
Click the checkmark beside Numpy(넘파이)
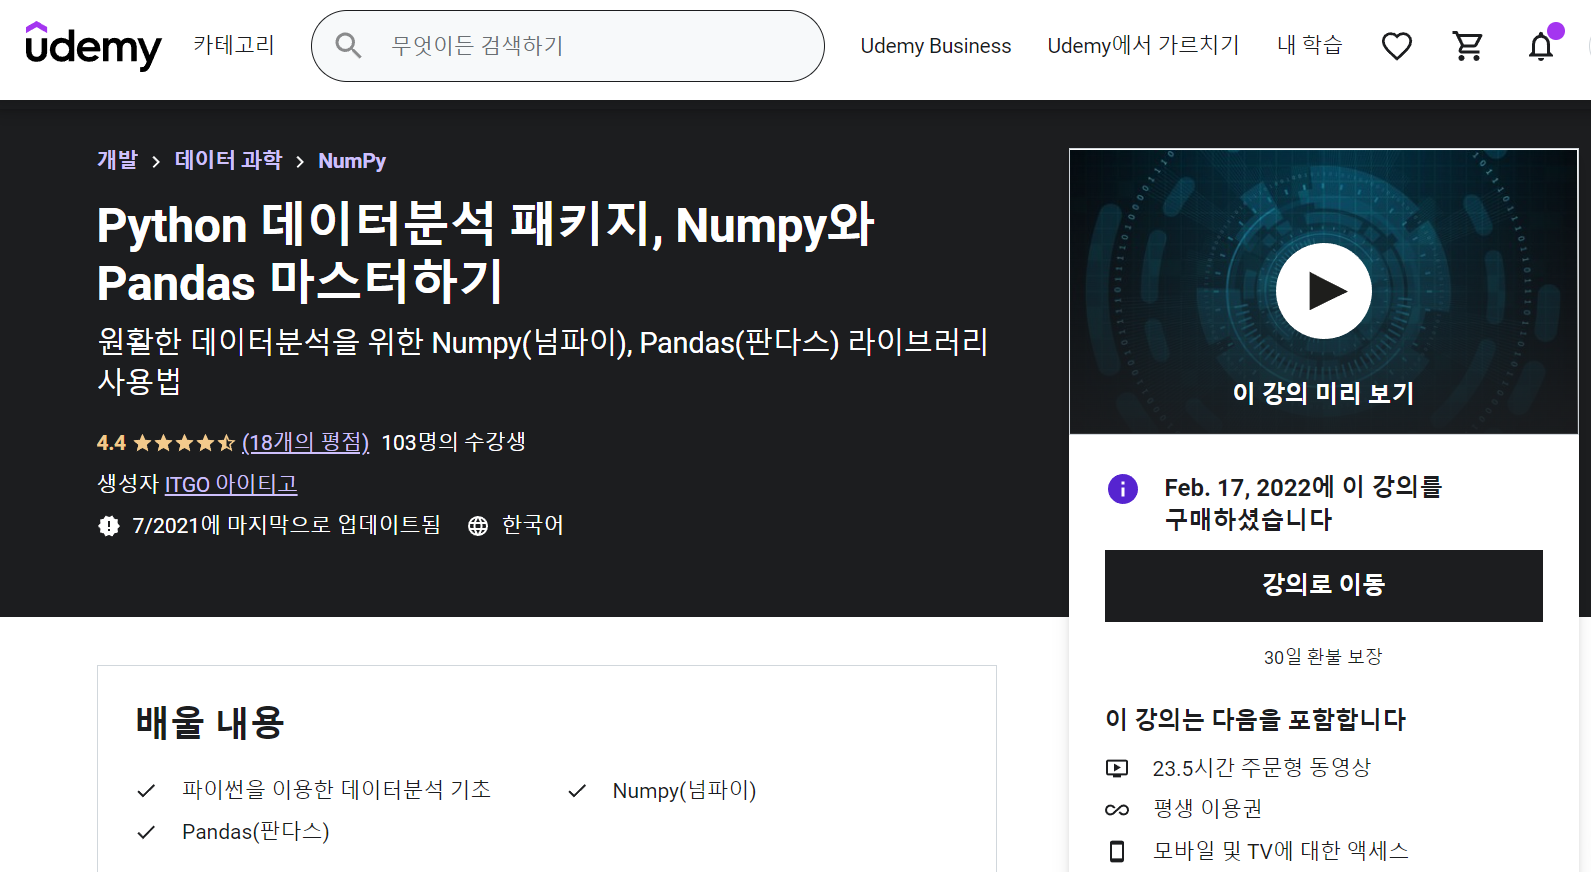pos(577,791)
